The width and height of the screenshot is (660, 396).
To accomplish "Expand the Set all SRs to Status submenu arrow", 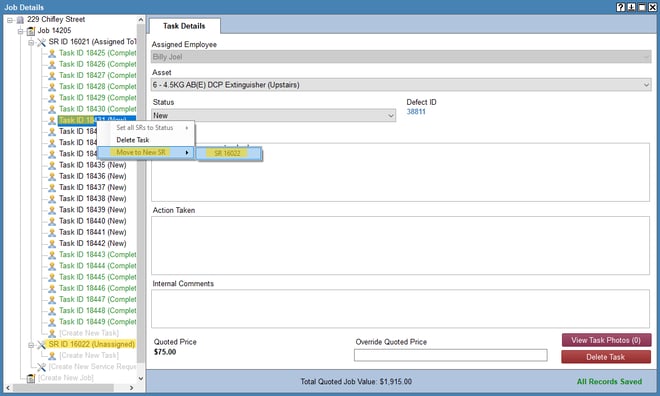I will [x=187, y=128].
